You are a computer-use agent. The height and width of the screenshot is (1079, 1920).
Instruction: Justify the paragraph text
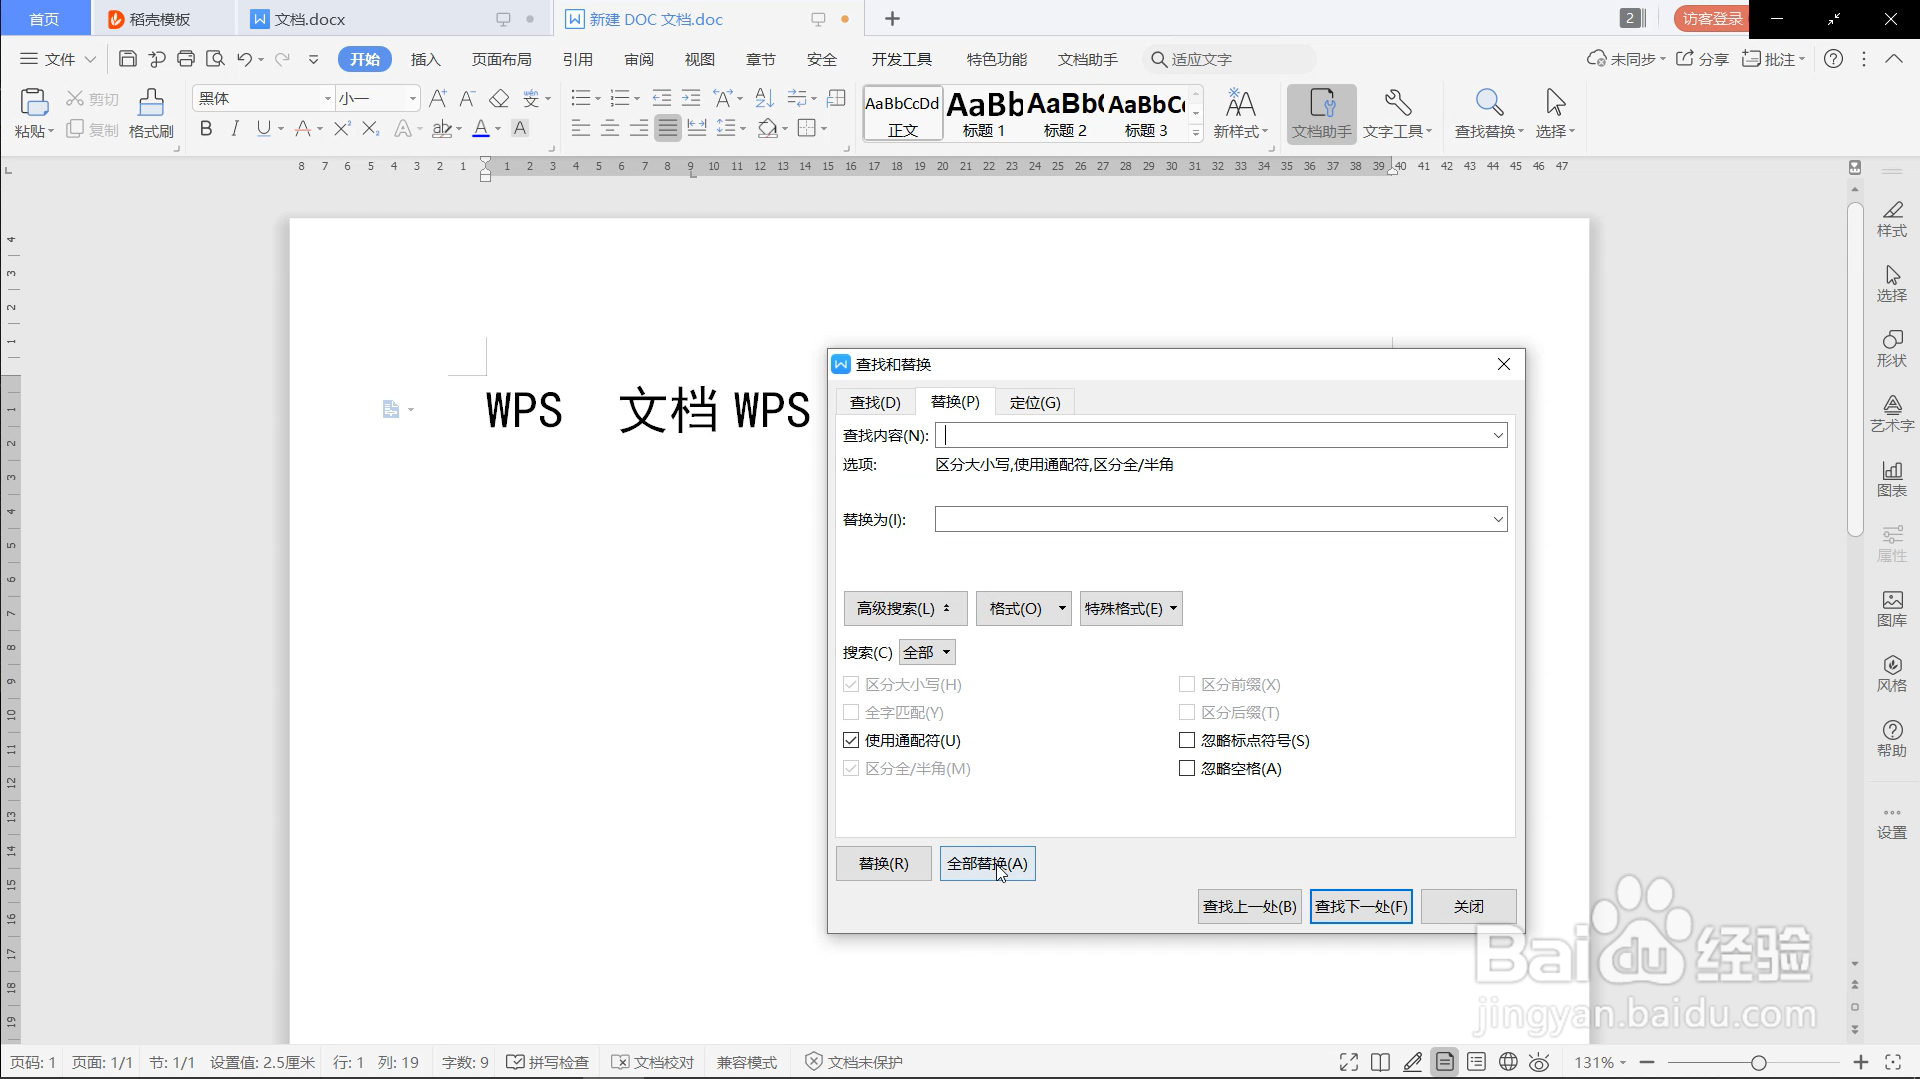pos(668,128)
